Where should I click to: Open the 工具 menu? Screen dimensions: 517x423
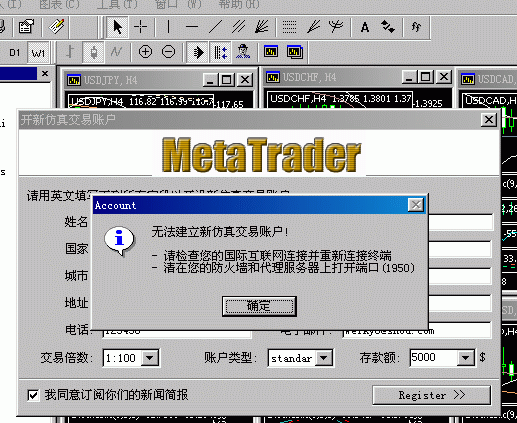(x=117, y=4)
